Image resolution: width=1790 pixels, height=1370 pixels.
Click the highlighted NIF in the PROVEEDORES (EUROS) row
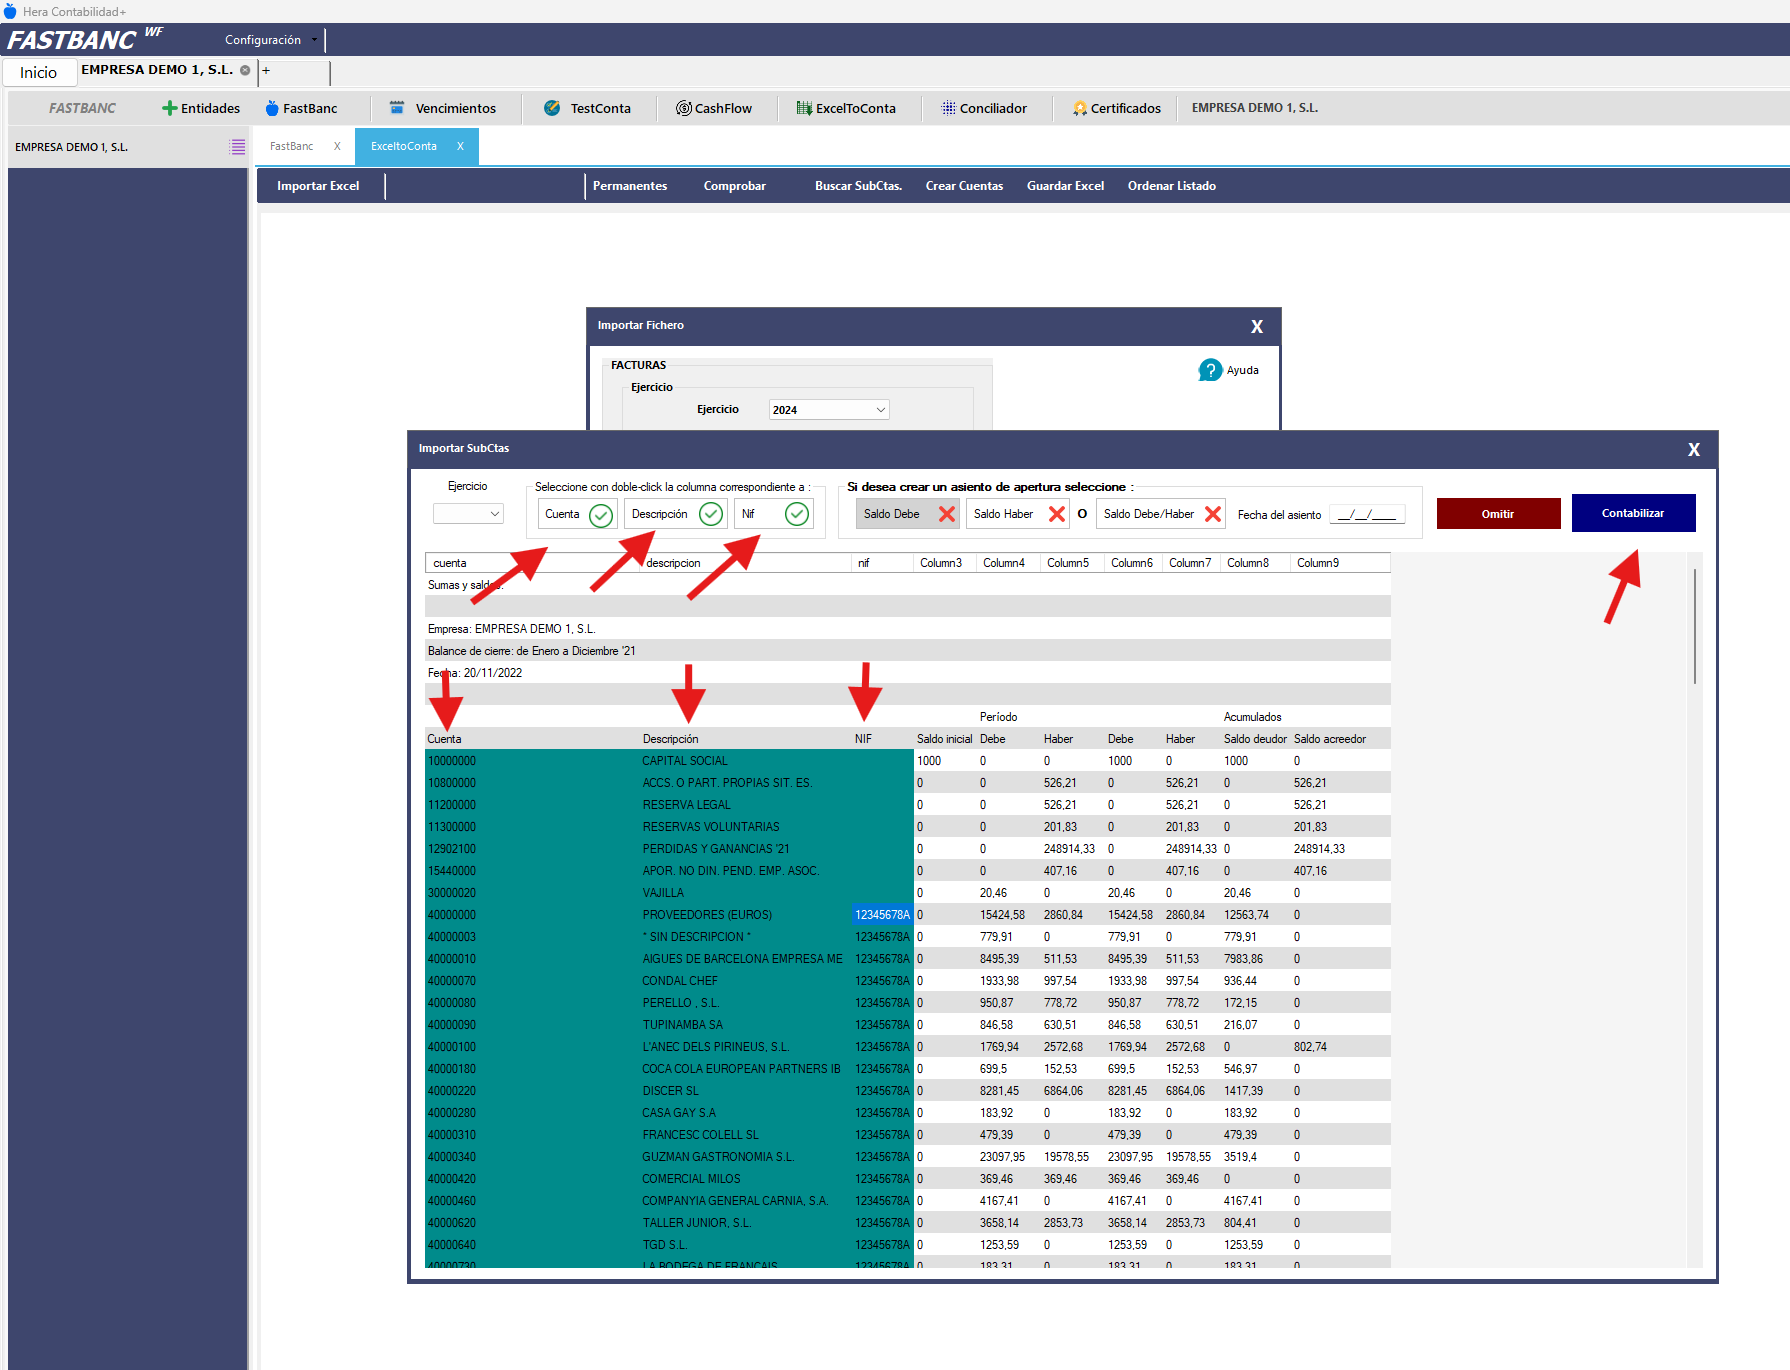pos(882,915)
